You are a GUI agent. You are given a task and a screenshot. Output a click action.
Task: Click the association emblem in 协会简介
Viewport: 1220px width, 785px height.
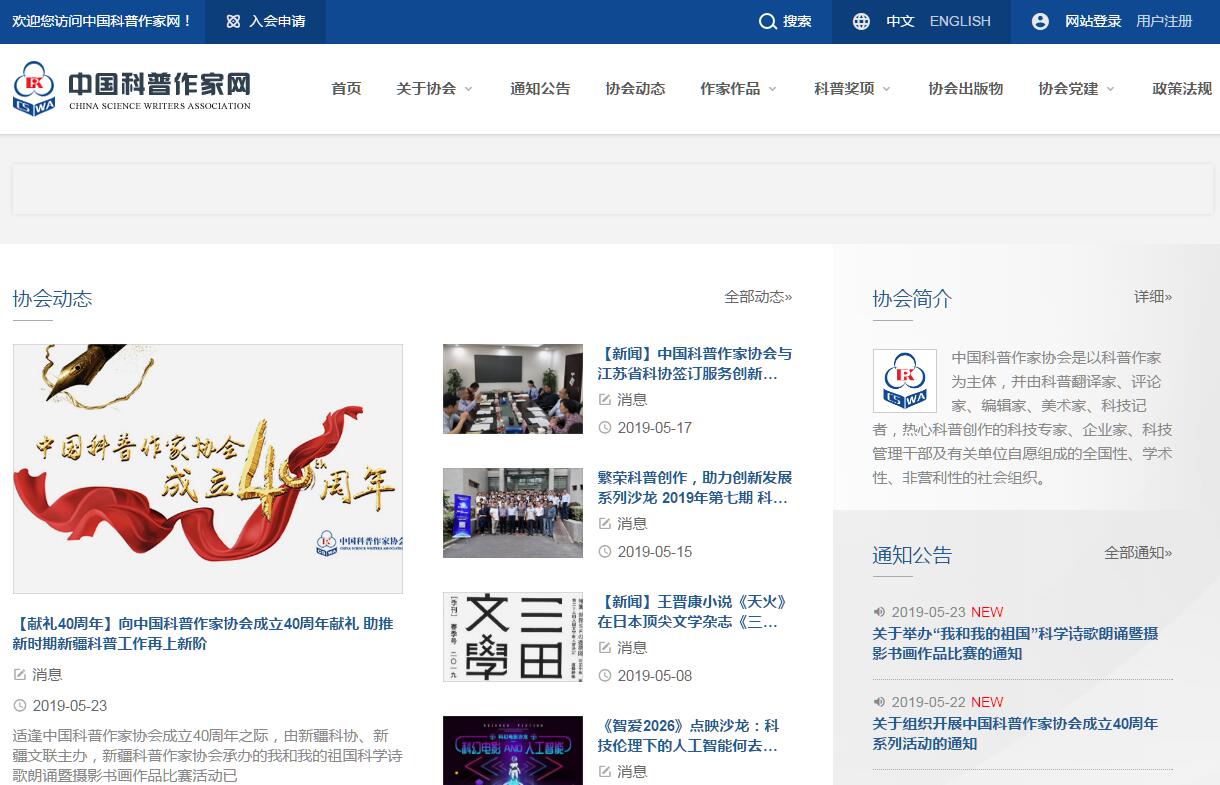(904, 381)
